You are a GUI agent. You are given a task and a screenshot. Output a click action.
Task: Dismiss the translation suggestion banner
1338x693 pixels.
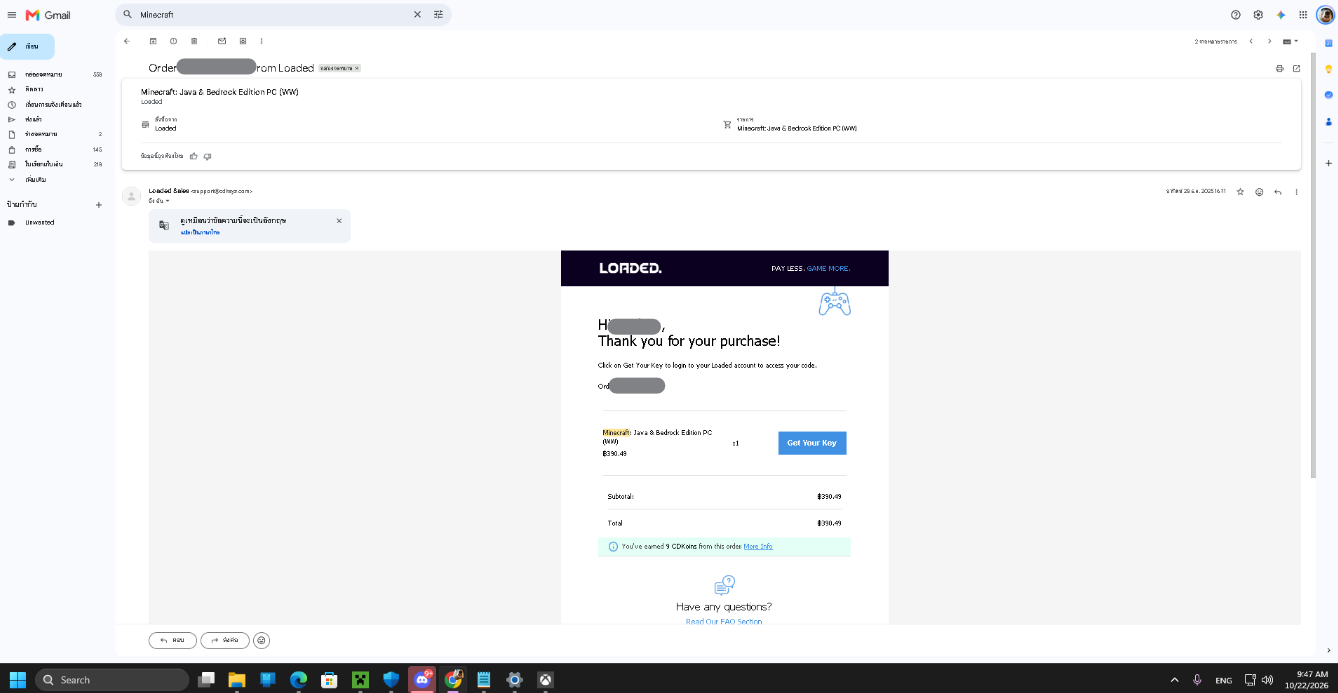pos(338,220)
